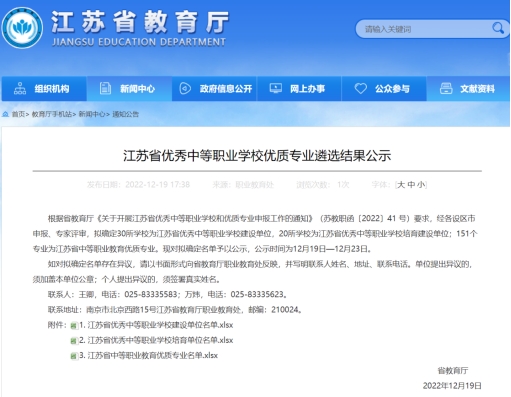The image size is (511, 397).
Task: Download 江苏省优秀中等职业学校建设单位名单.xlsx attachment
Action: click(x=156, y=325)
